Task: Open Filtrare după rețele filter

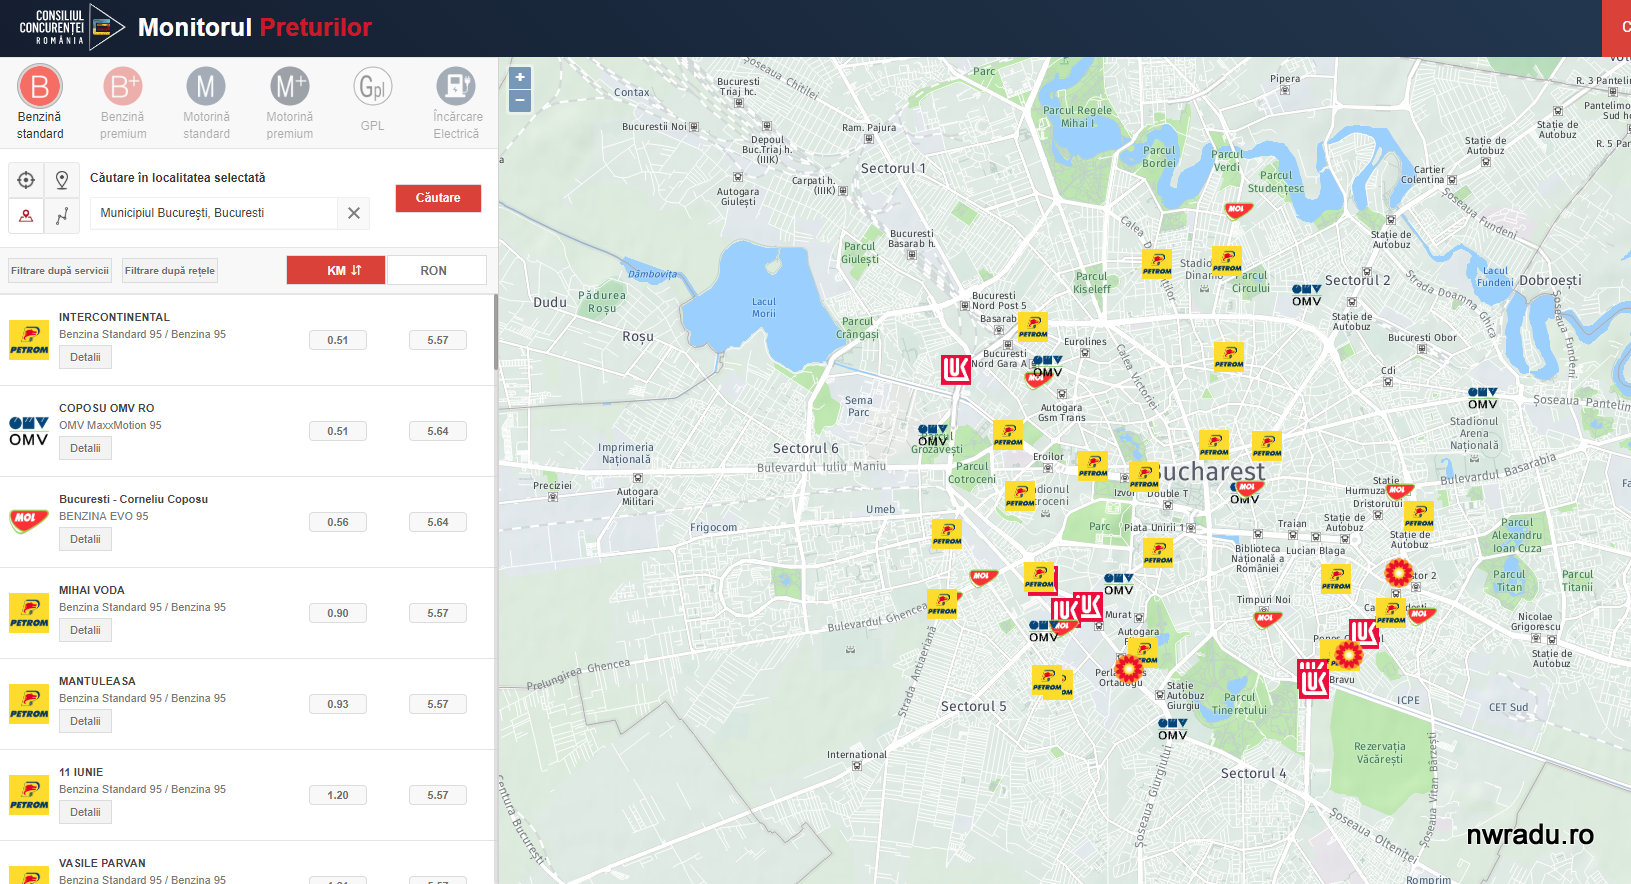Action: [x=170, y=271]
